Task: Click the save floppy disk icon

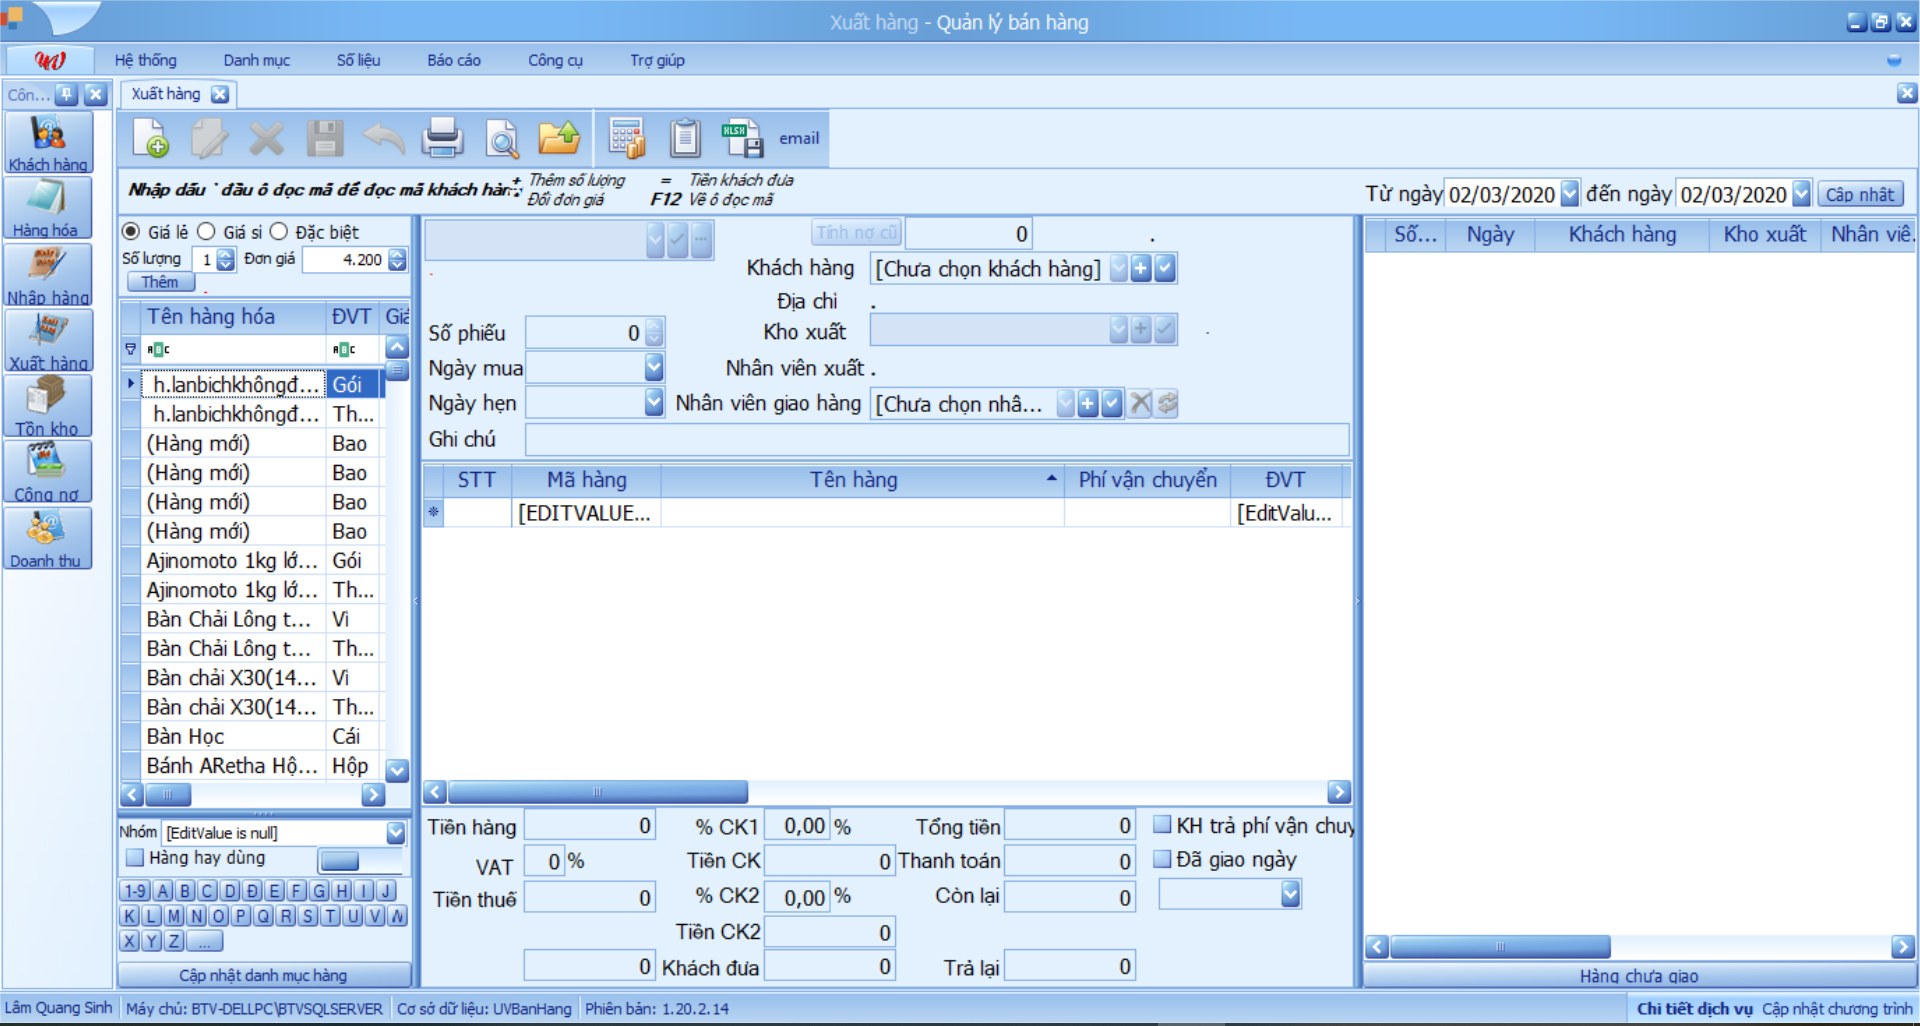Action: [x=325, y=138]
